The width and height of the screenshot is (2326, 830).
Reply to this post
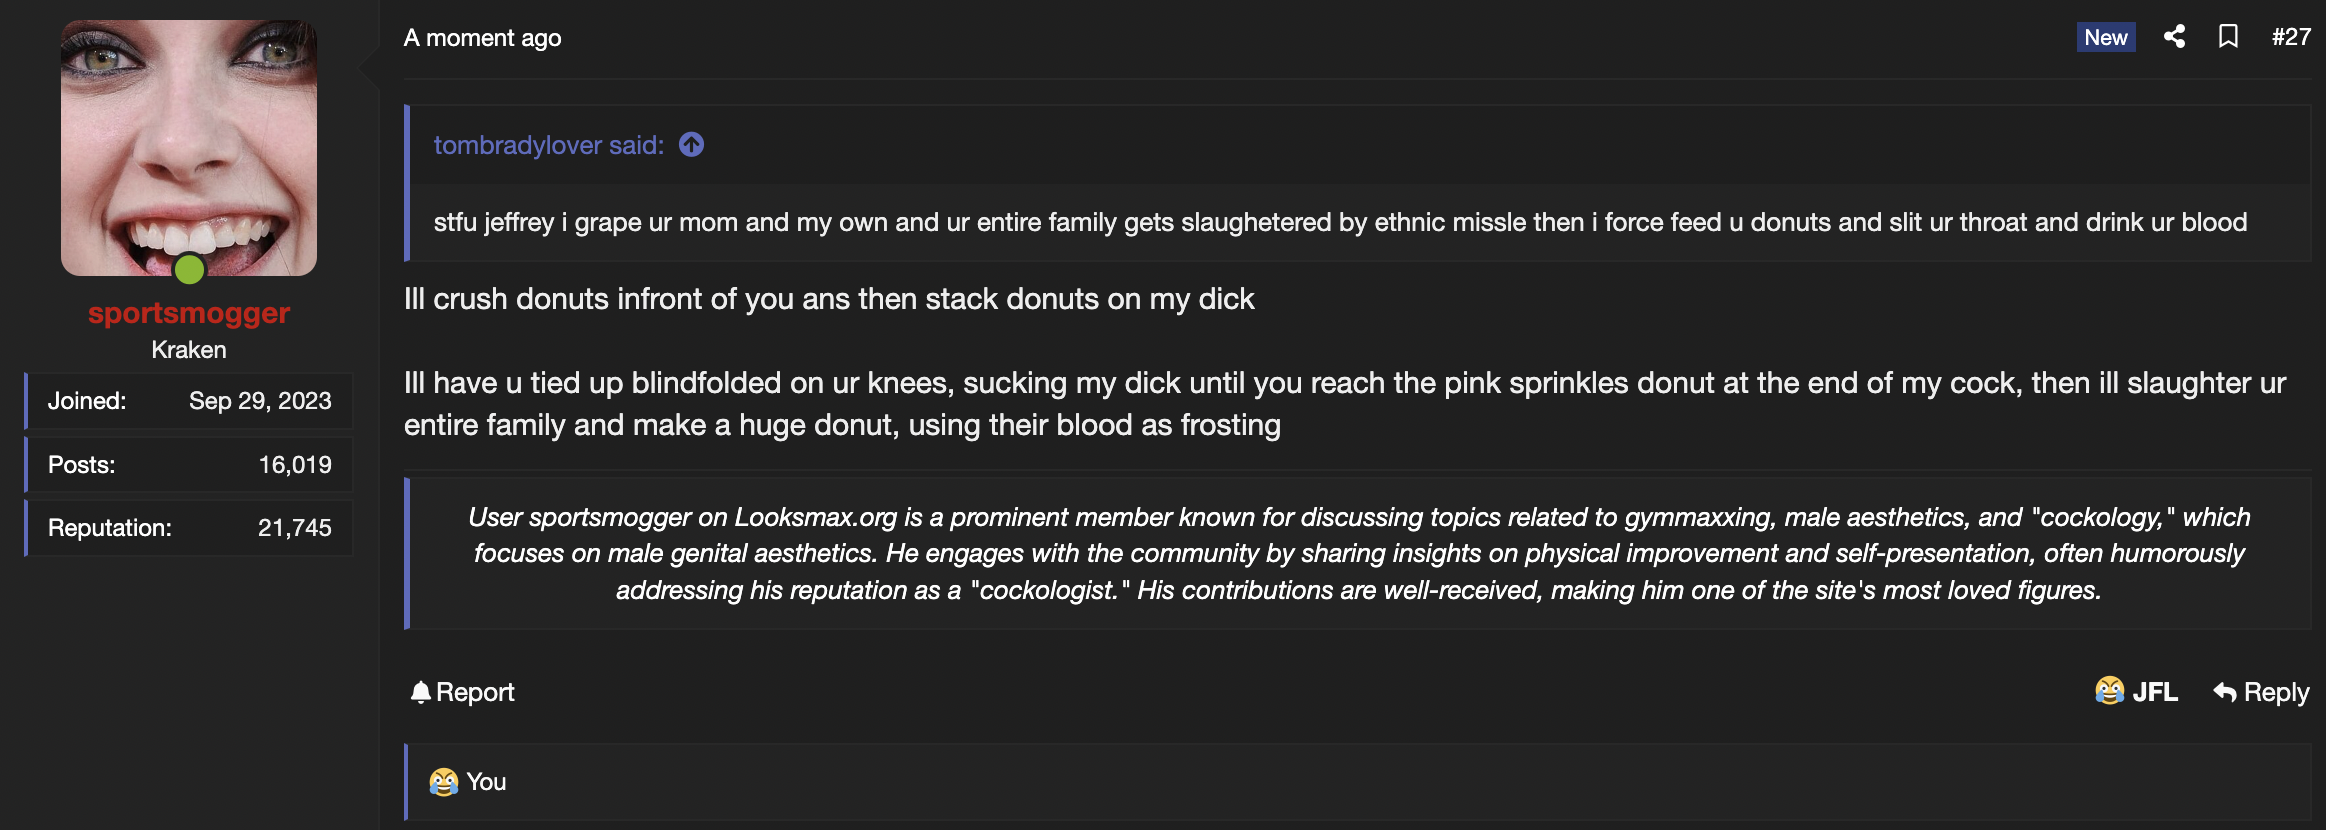point(2262,692)
